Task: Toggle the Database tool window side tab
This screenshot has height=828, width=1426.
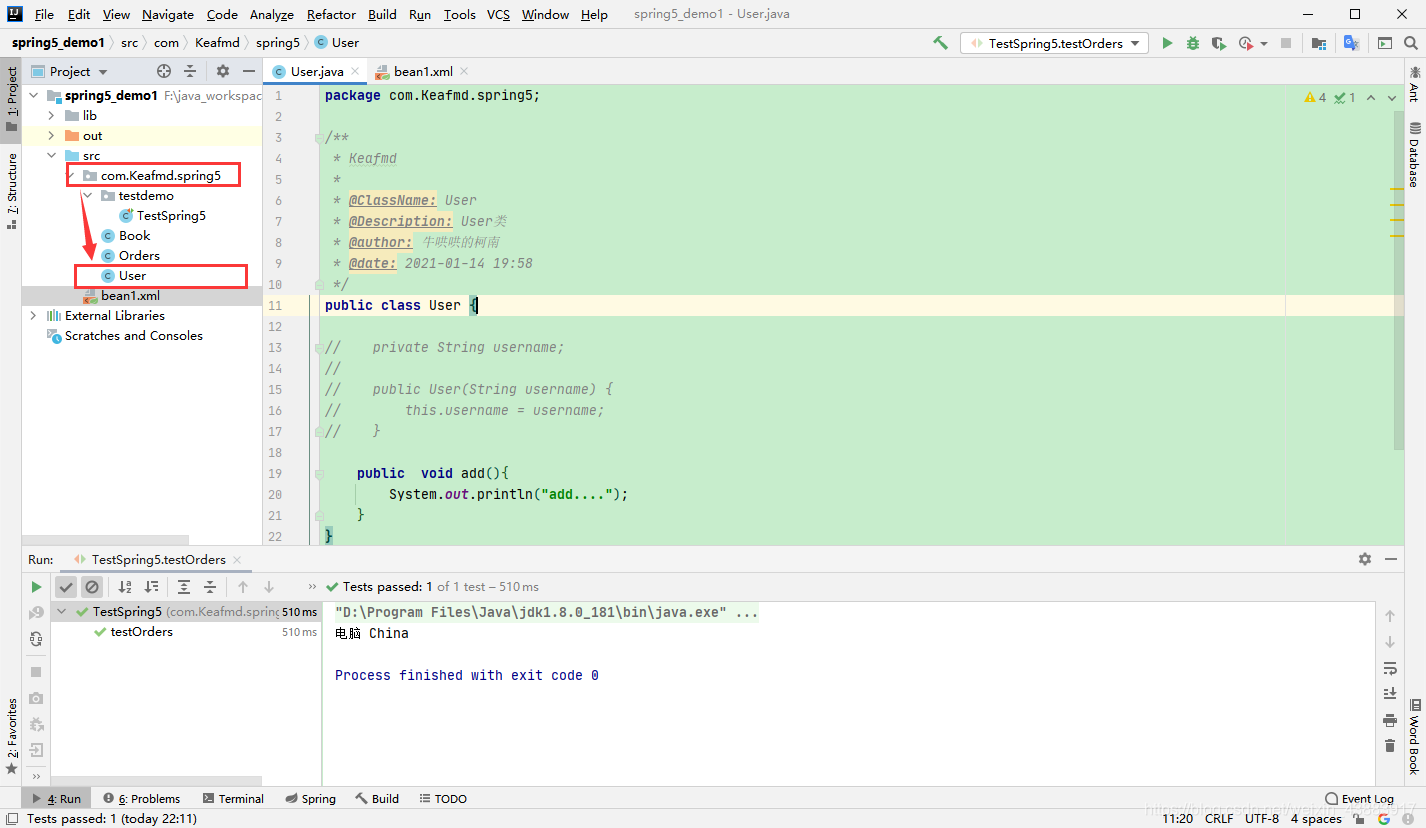Action: point(1414,154)
